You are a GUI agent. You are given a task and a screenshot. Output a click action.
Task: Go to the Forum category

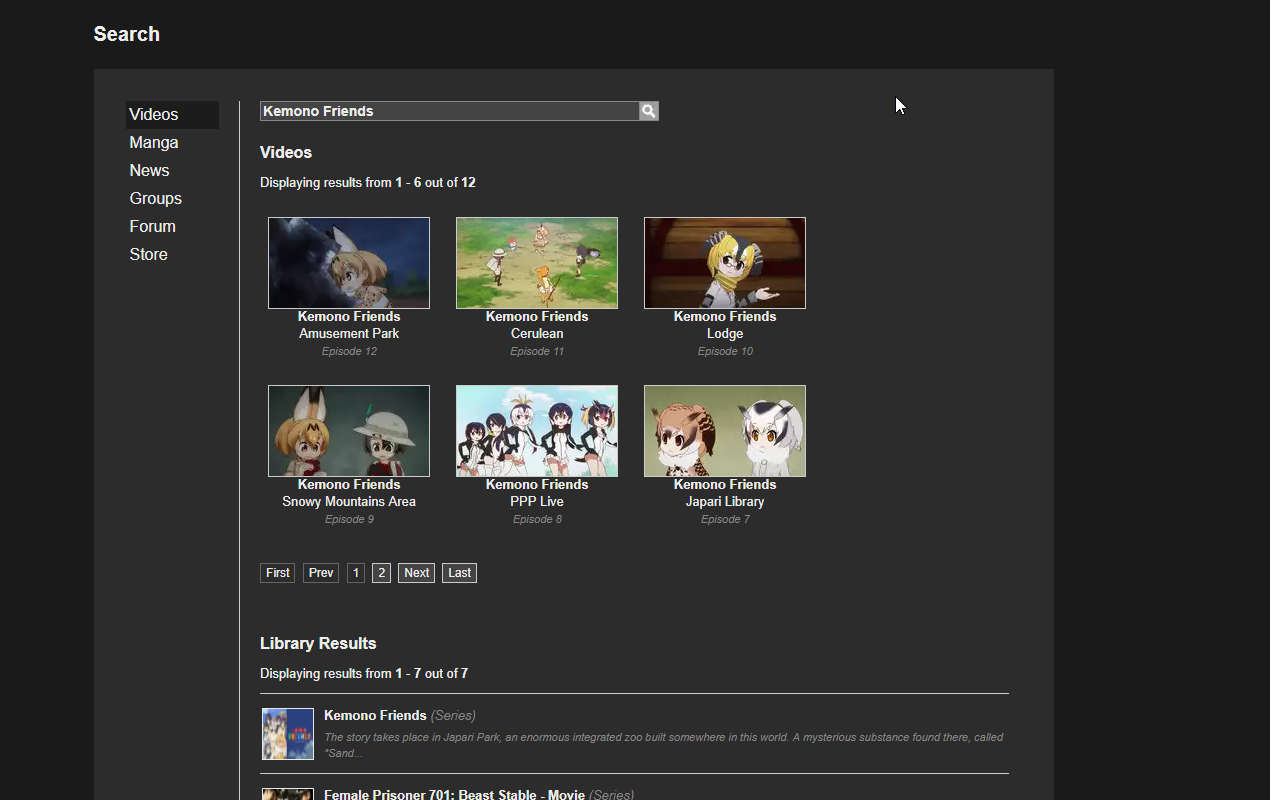pos(152,227)
